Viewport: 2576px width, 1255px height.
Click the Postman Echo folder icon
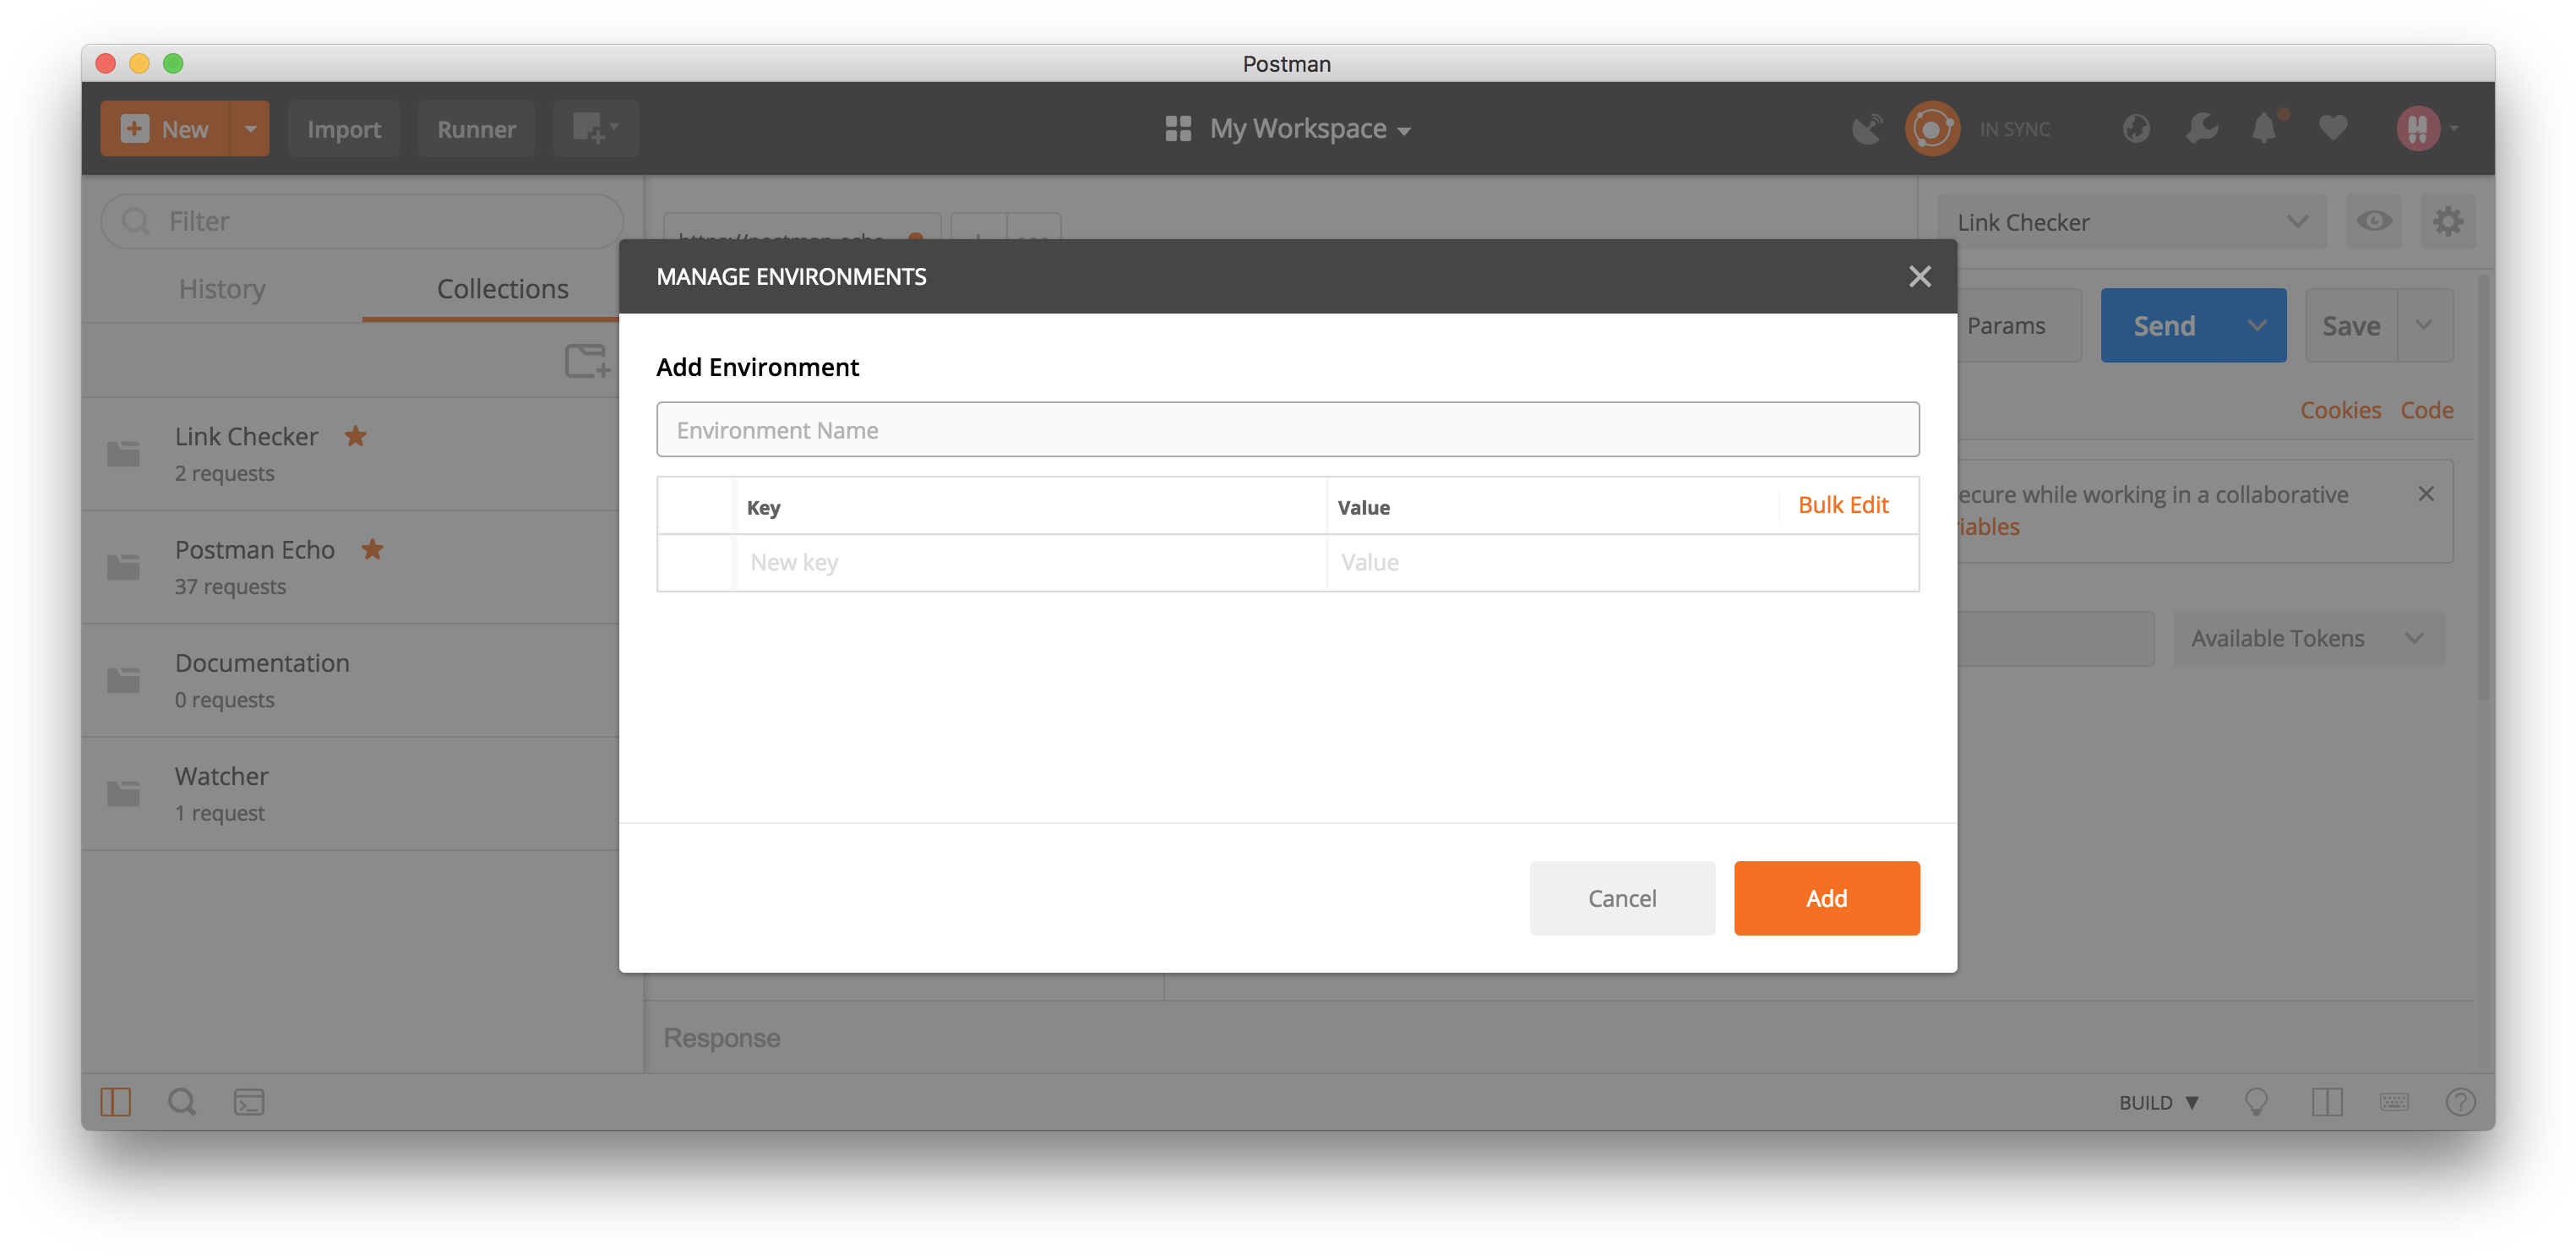click(x=123, y=567)
